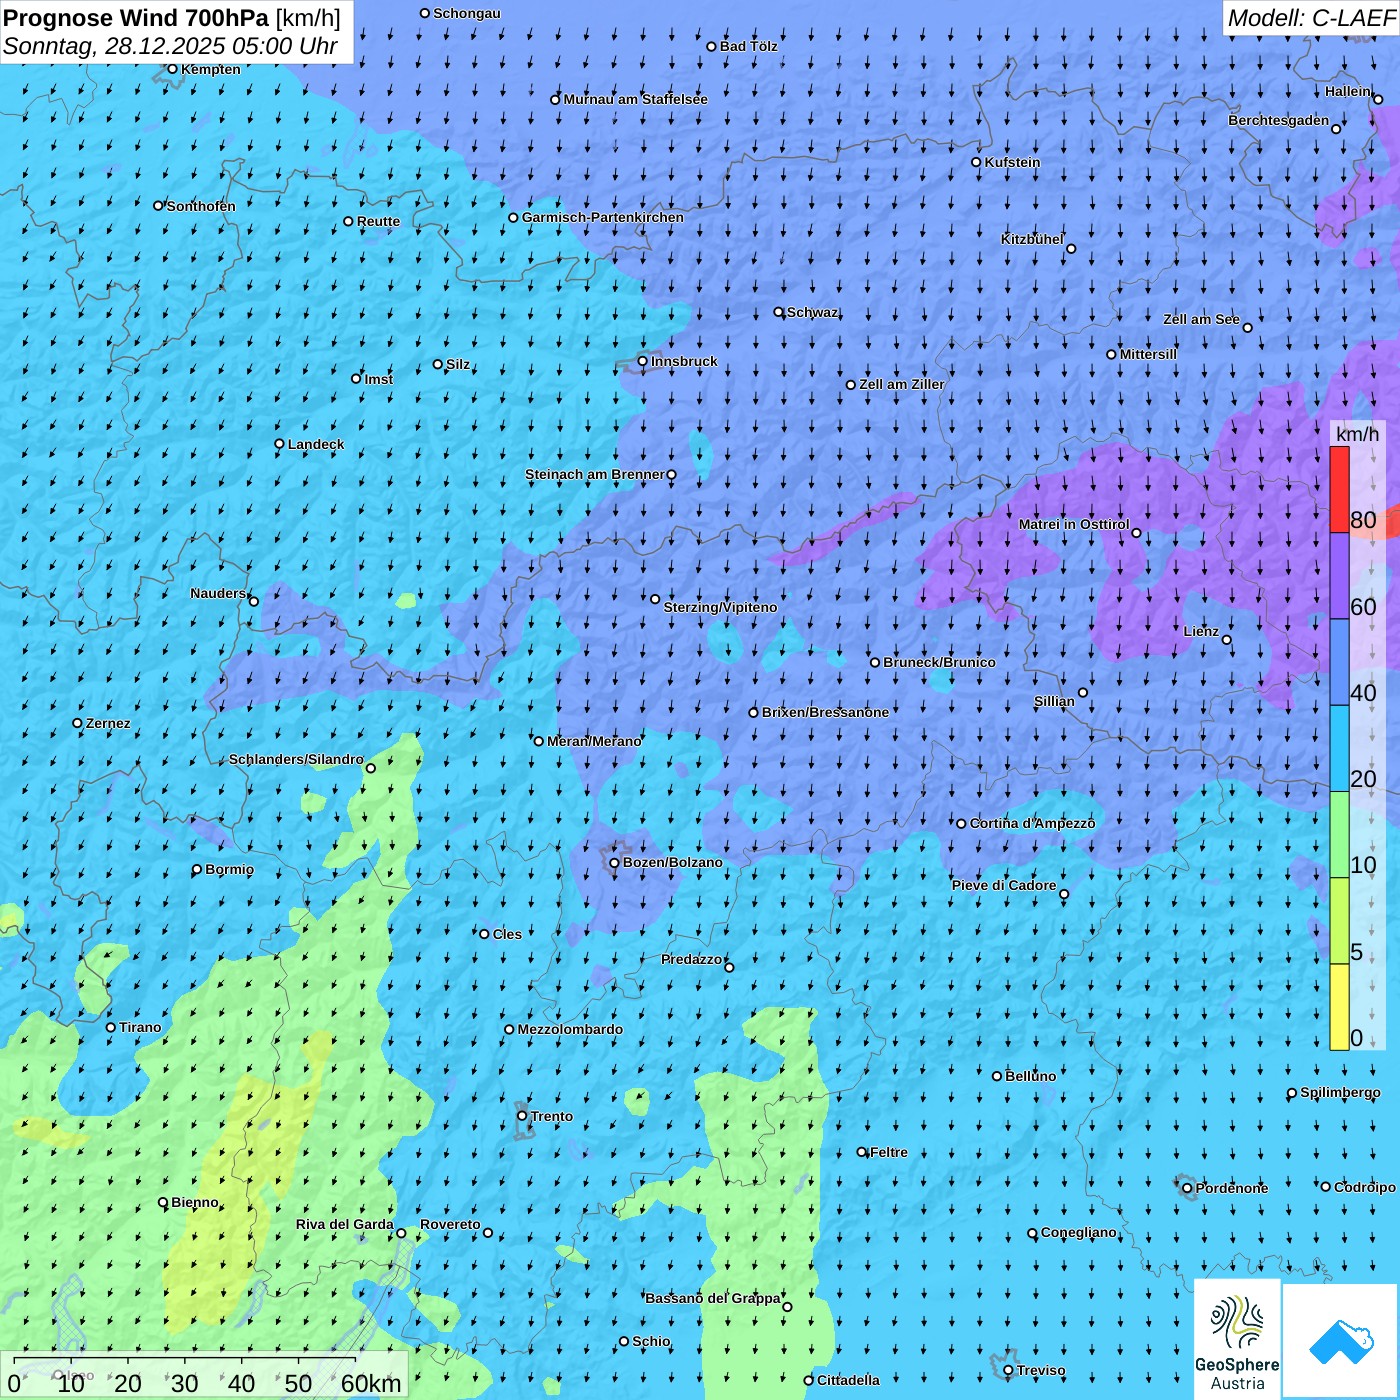This screenshot has height=1400, width=1400.
Task: Click the Spilimbergo city label
Action: [x=1340, y=1092]
